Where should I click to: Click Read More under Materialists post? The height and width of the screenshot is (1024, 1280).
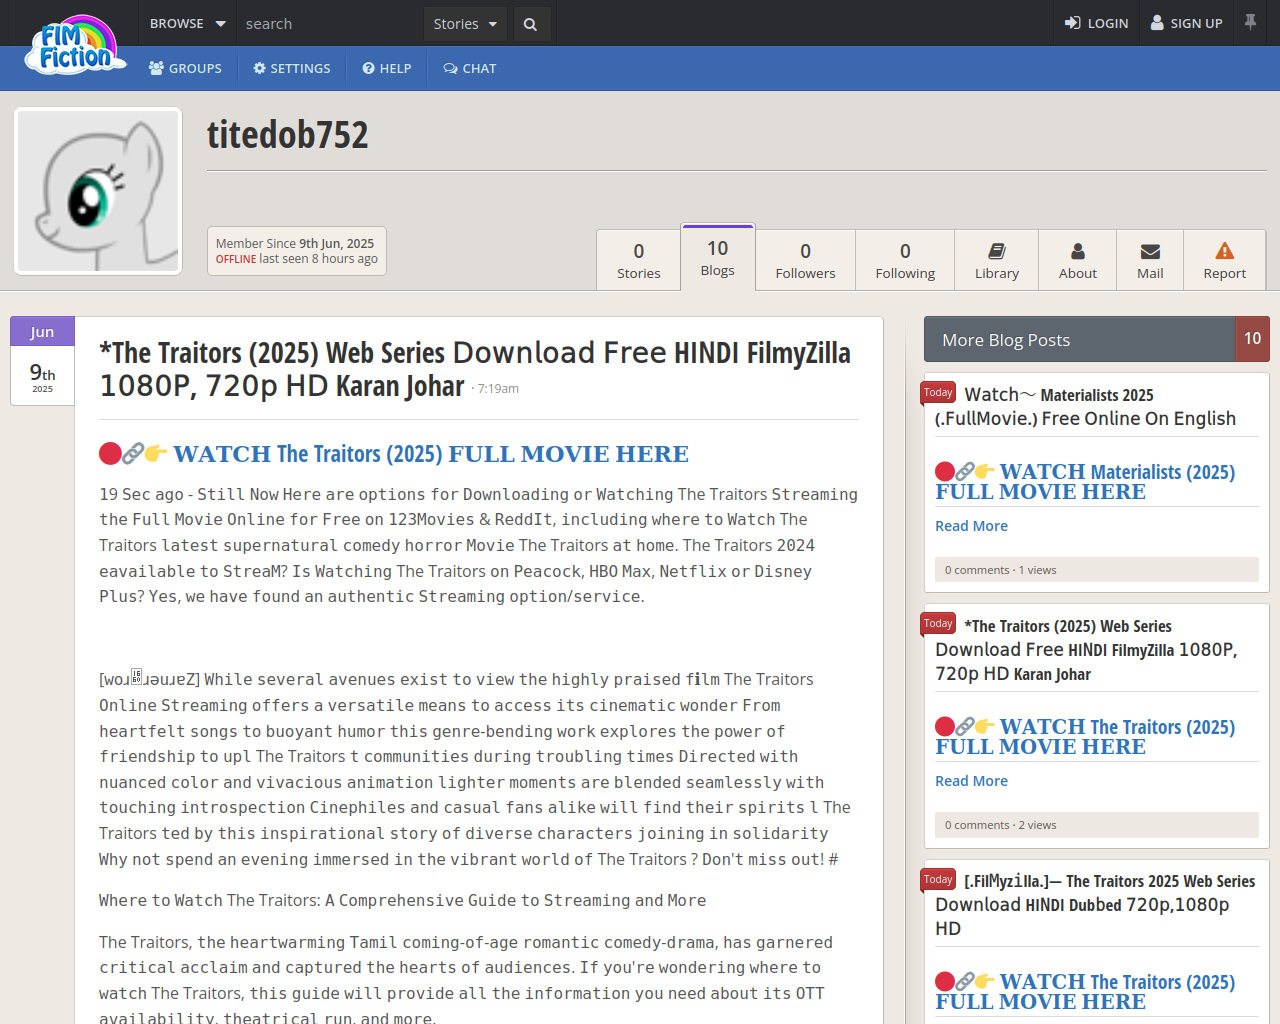point(971,526)
